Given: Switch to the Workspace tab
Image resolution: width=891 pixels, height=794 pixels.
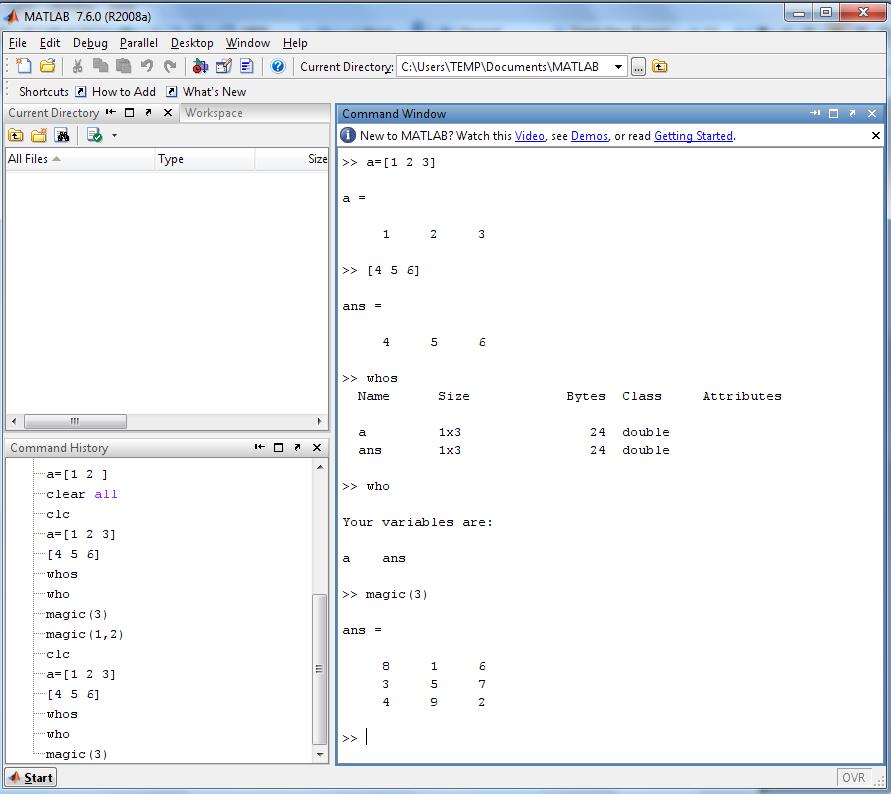Looking at the screenshot, I should [x=215, y=112].
